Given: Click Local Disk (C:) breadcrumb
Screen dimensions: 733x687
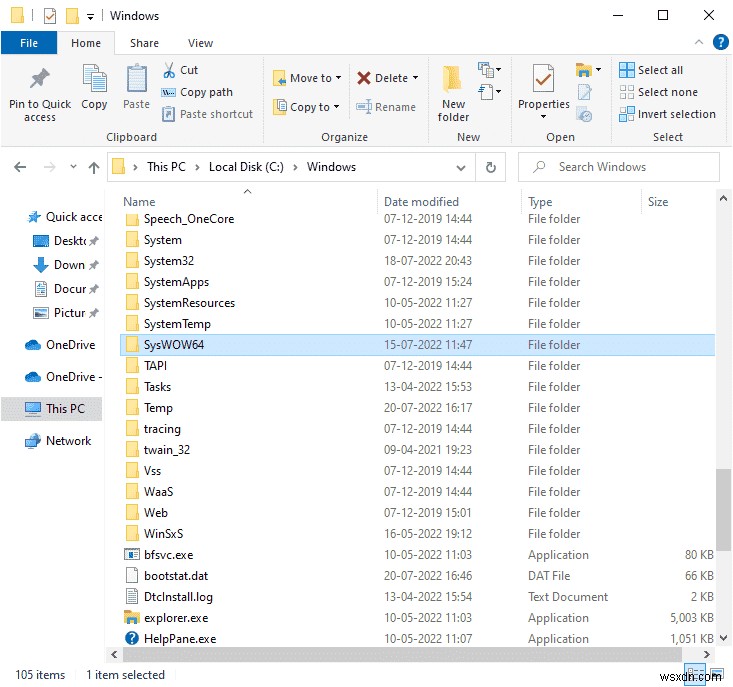Looking at the screenshot, I should coord(246,167).
